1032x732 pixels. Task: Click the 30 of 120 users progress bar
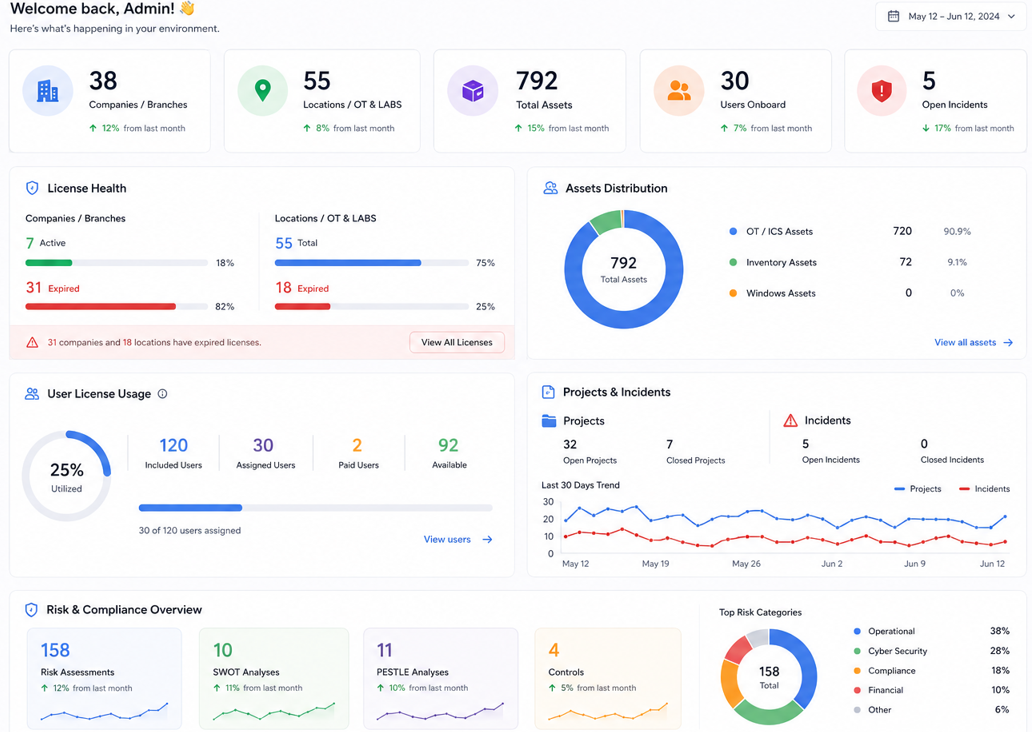tap(315, 508)
